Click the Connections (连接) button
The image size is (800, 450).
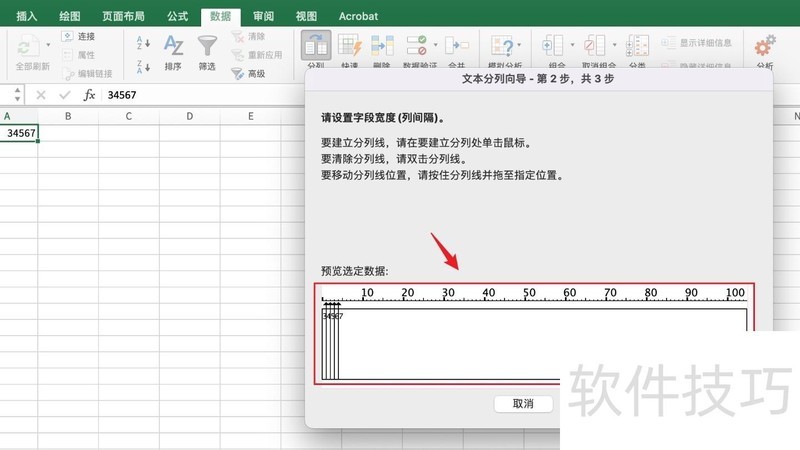click(78, 36)
